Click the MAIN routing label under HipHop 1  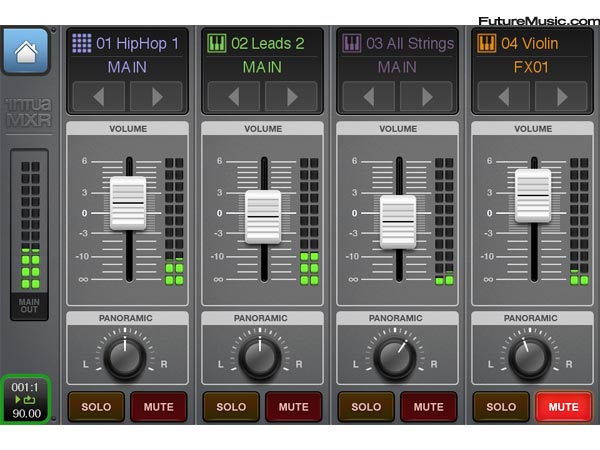127,67
